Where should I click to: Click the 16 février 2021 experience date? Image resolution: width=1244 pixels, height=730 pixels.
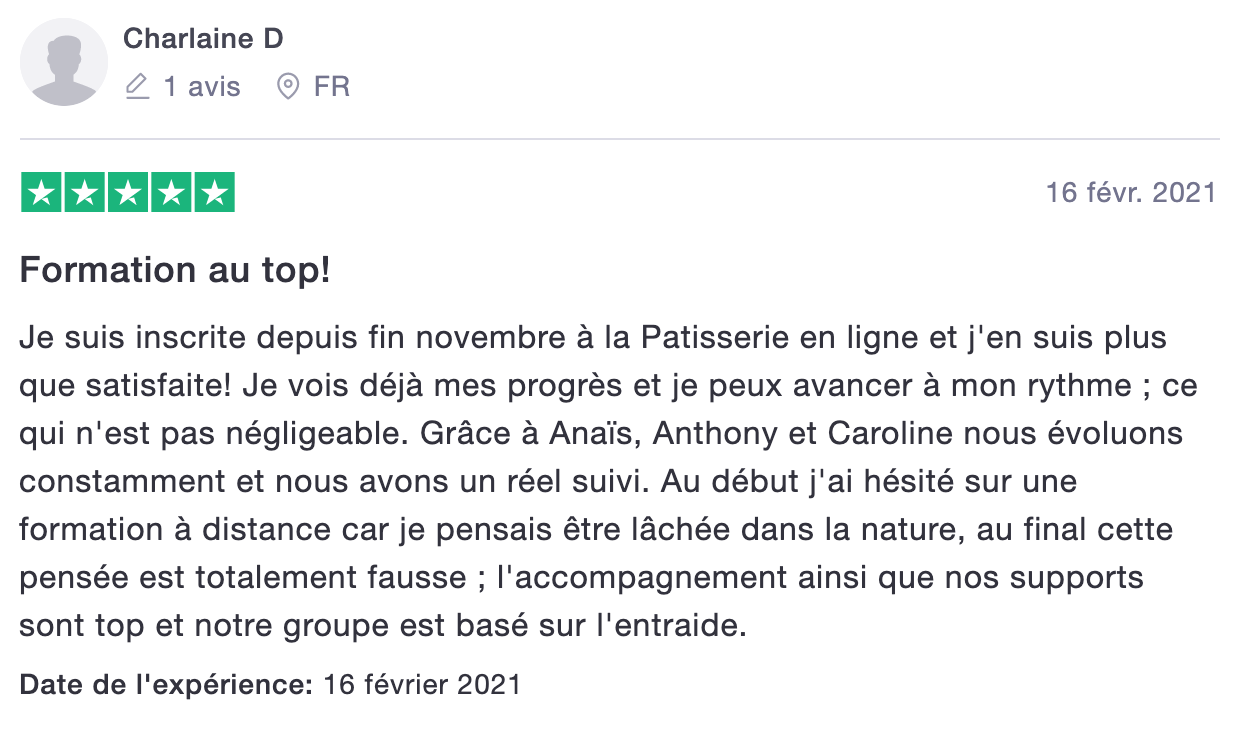(x=423, y=686)
